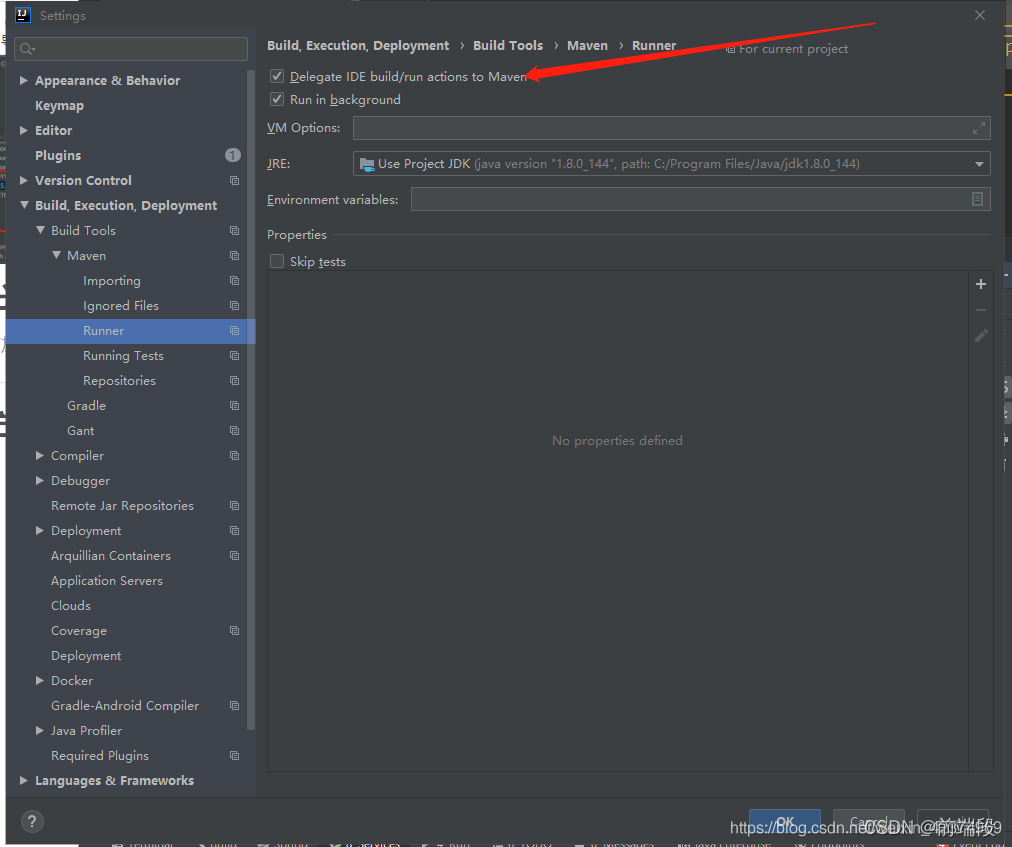Collapse Build, Execution, Deployment section

point(25,205)
